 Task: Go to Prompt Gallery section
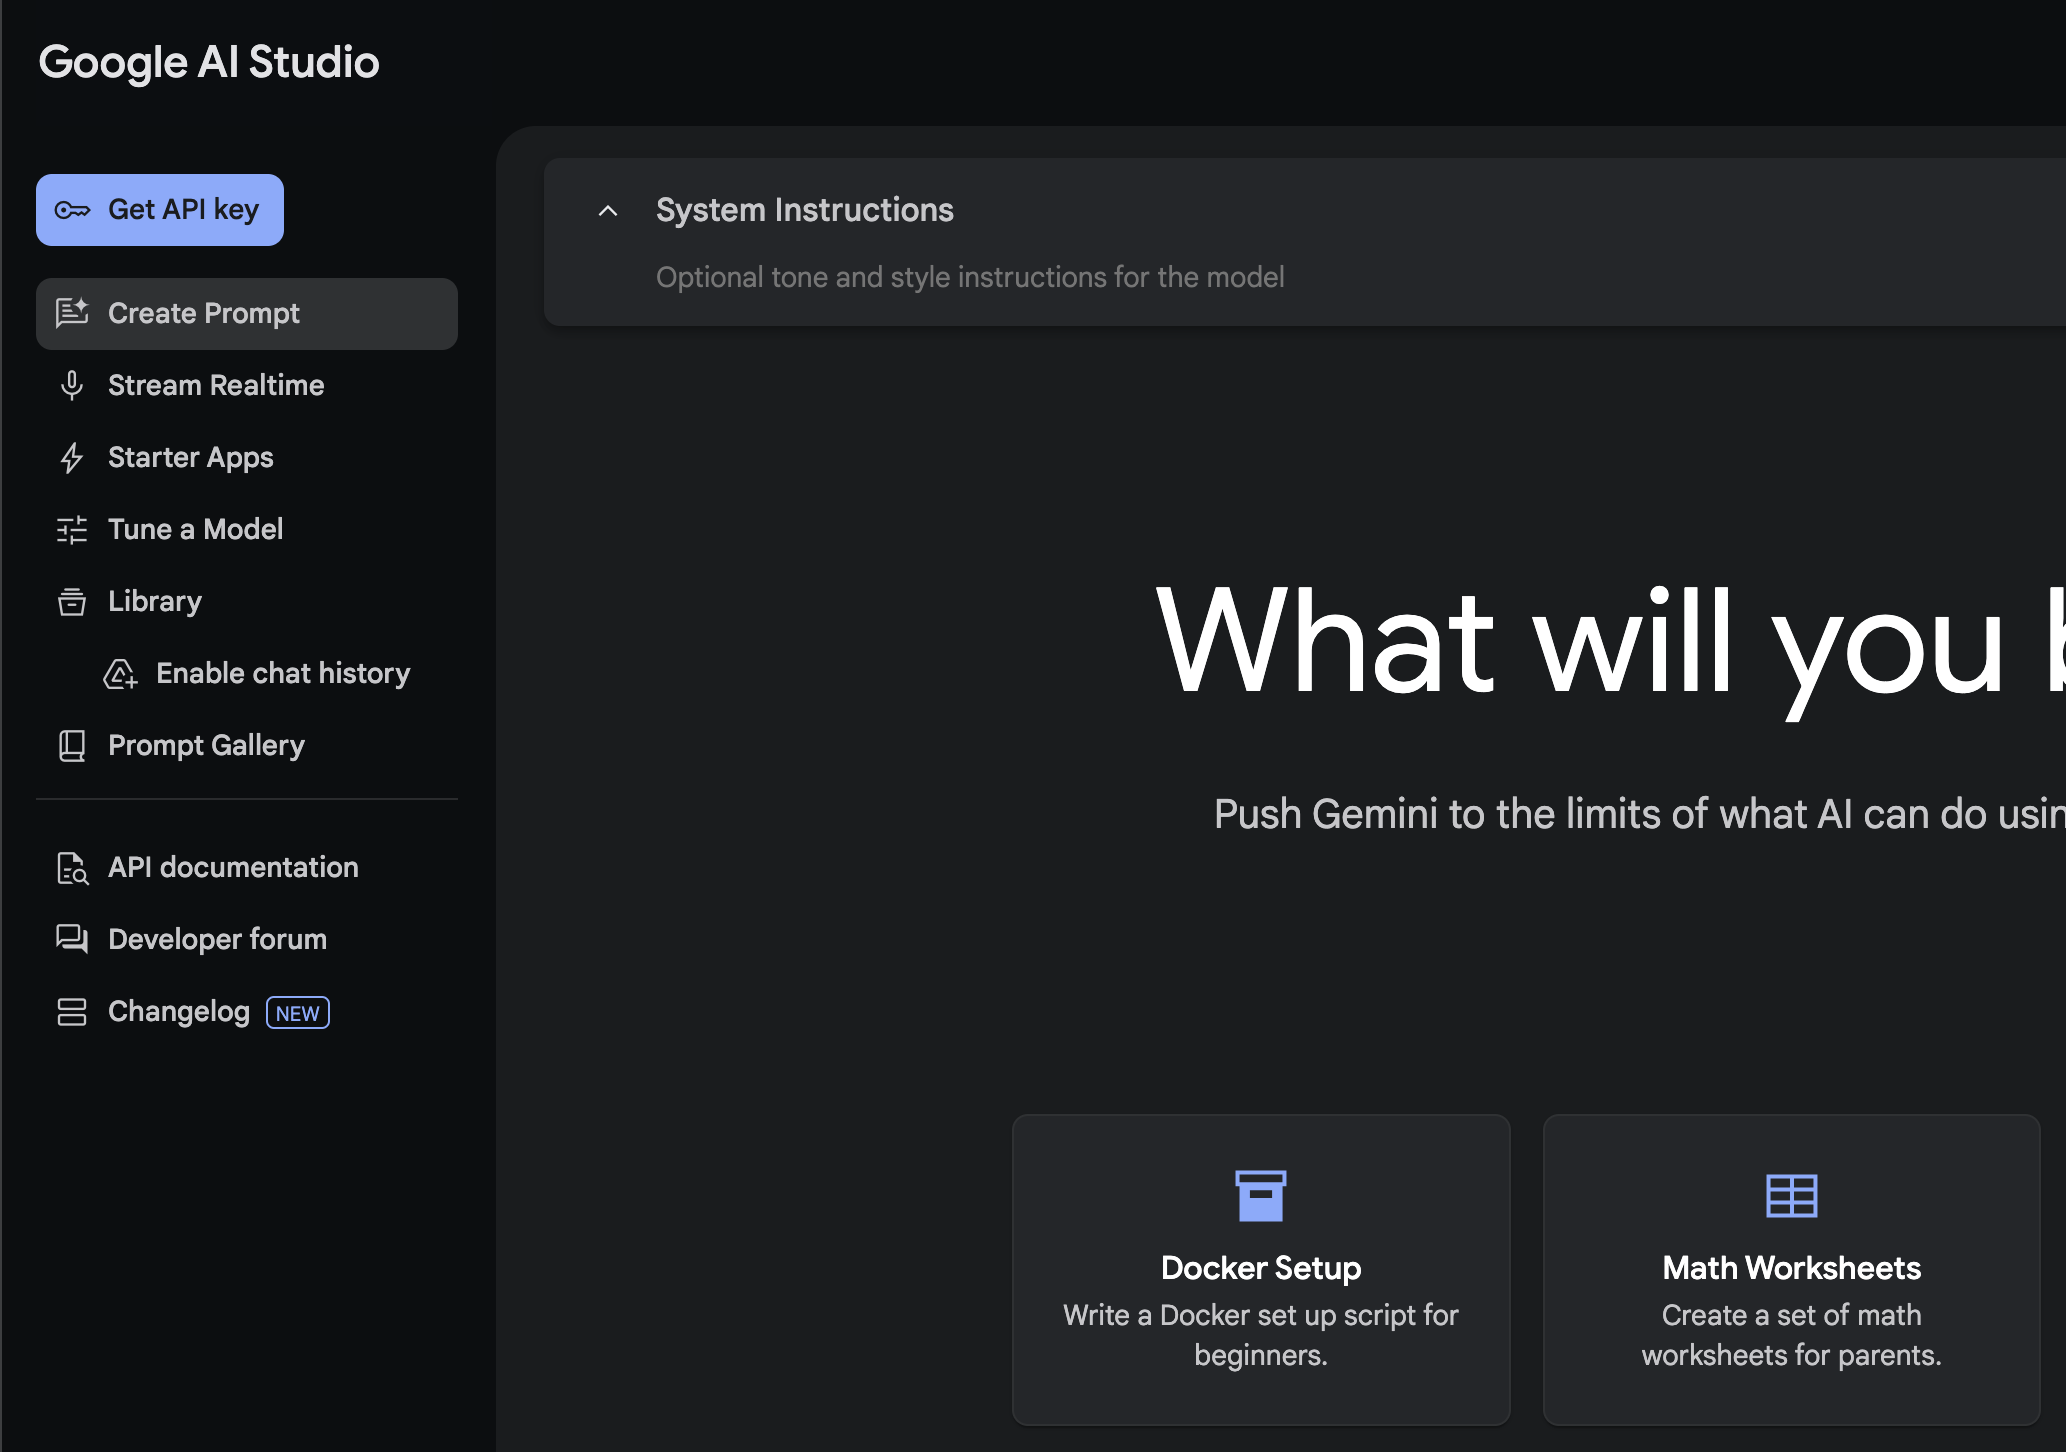coord(206,746)
